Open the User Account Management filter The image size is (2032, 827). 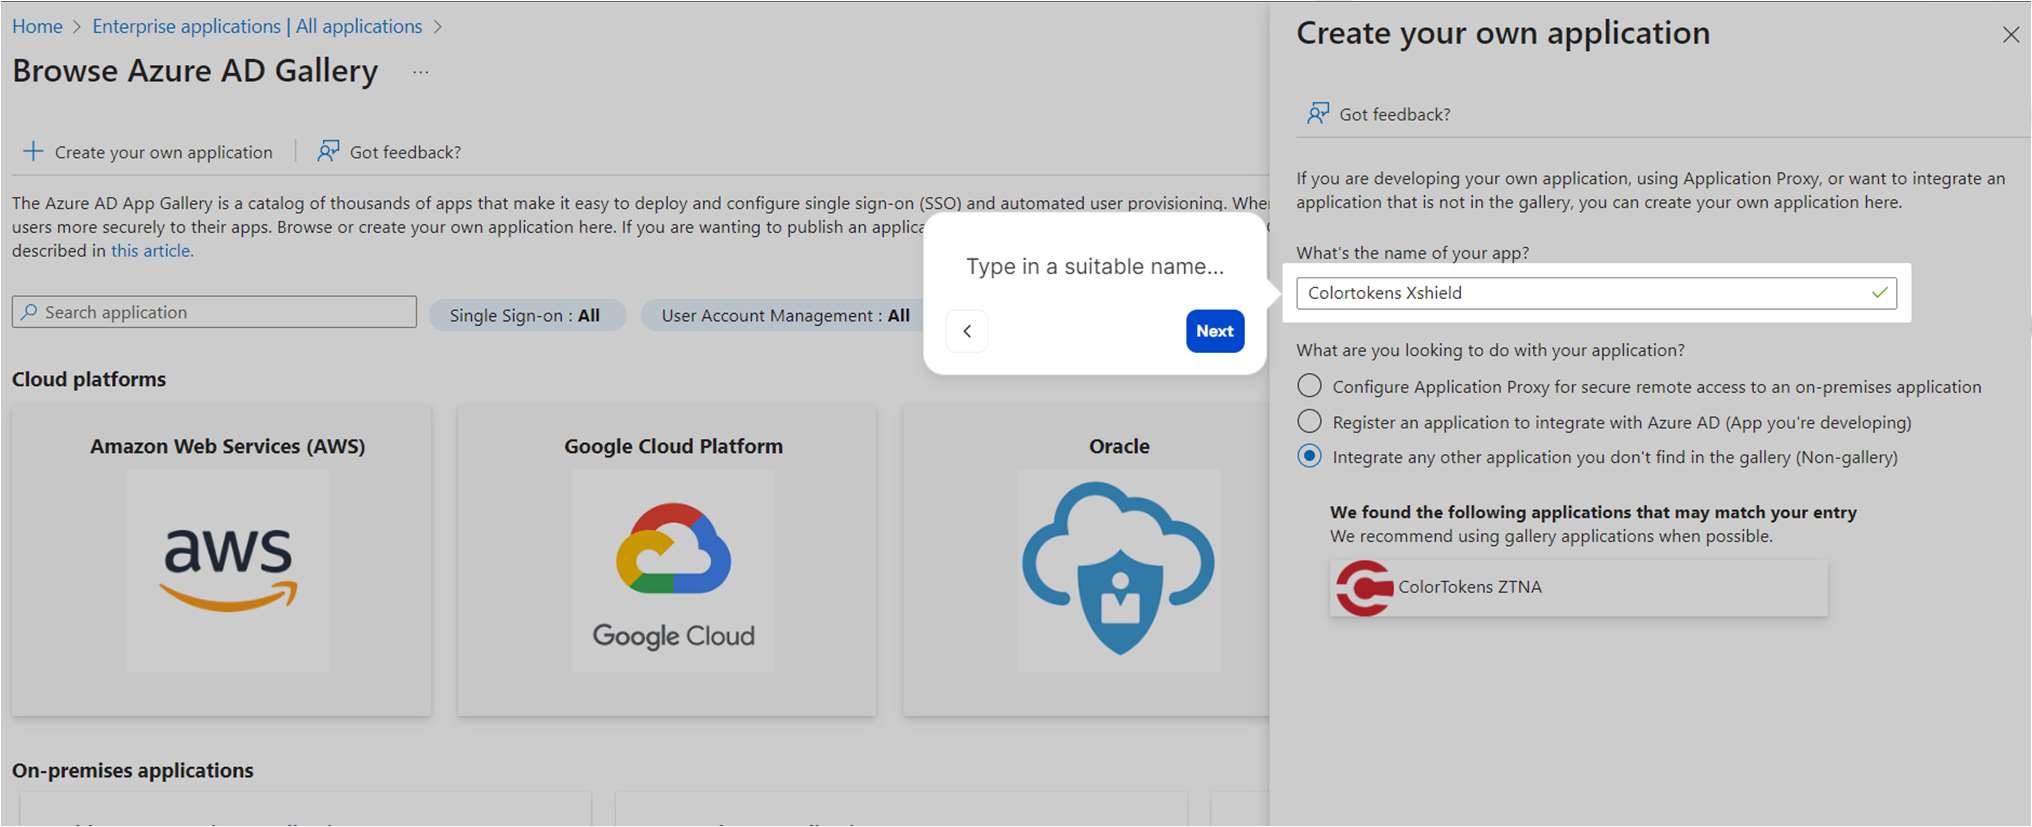click(x=785, y=315)
